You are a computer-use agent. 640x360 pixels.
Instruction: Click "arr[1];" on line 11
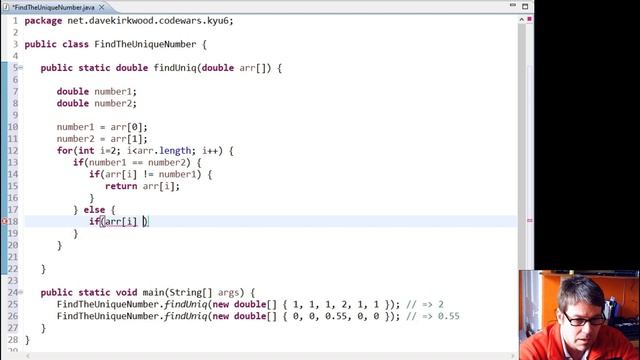[x=129, y=139]
